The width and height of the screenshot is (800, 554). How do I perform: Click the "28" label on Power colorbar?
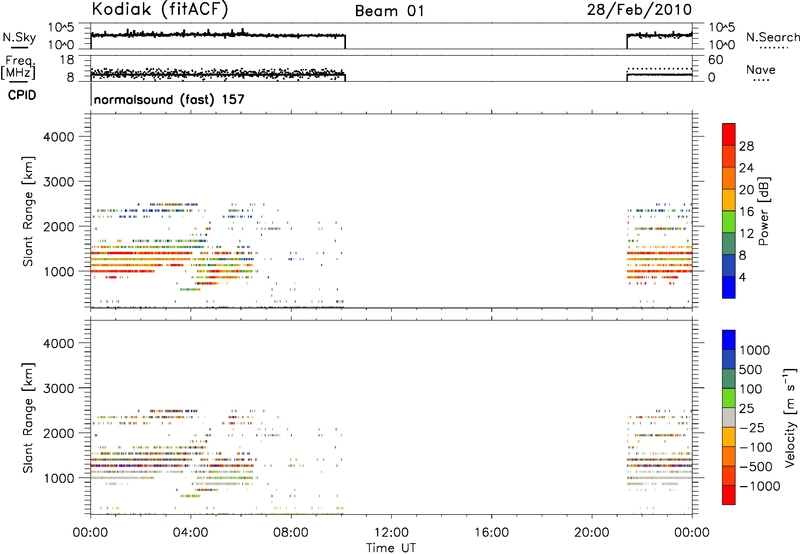coord(746,146)
